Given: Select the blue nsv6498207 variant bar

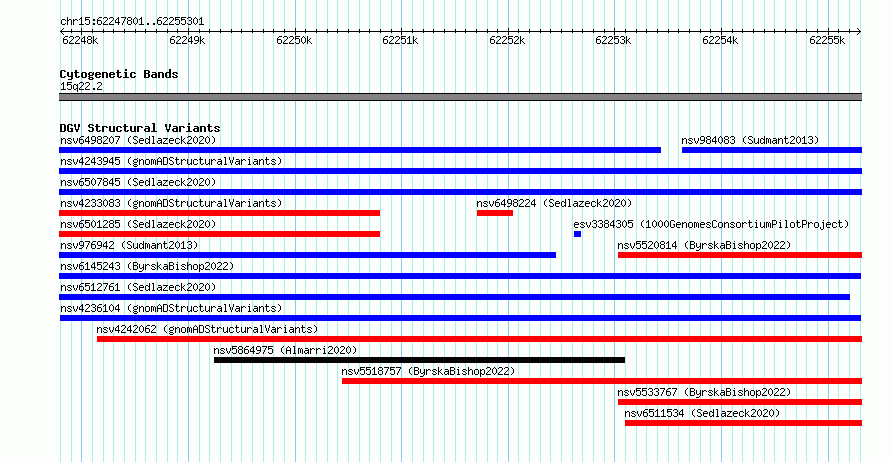Looking at the screenshot, I should (360, 150).
